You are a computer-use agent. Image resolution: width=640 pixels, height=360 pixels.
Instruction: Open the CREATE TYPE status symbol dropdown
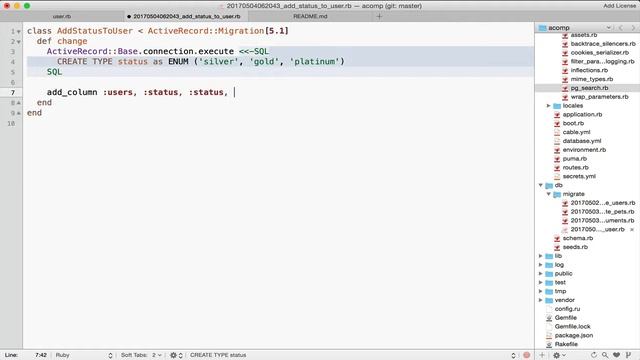click(352, 355)
